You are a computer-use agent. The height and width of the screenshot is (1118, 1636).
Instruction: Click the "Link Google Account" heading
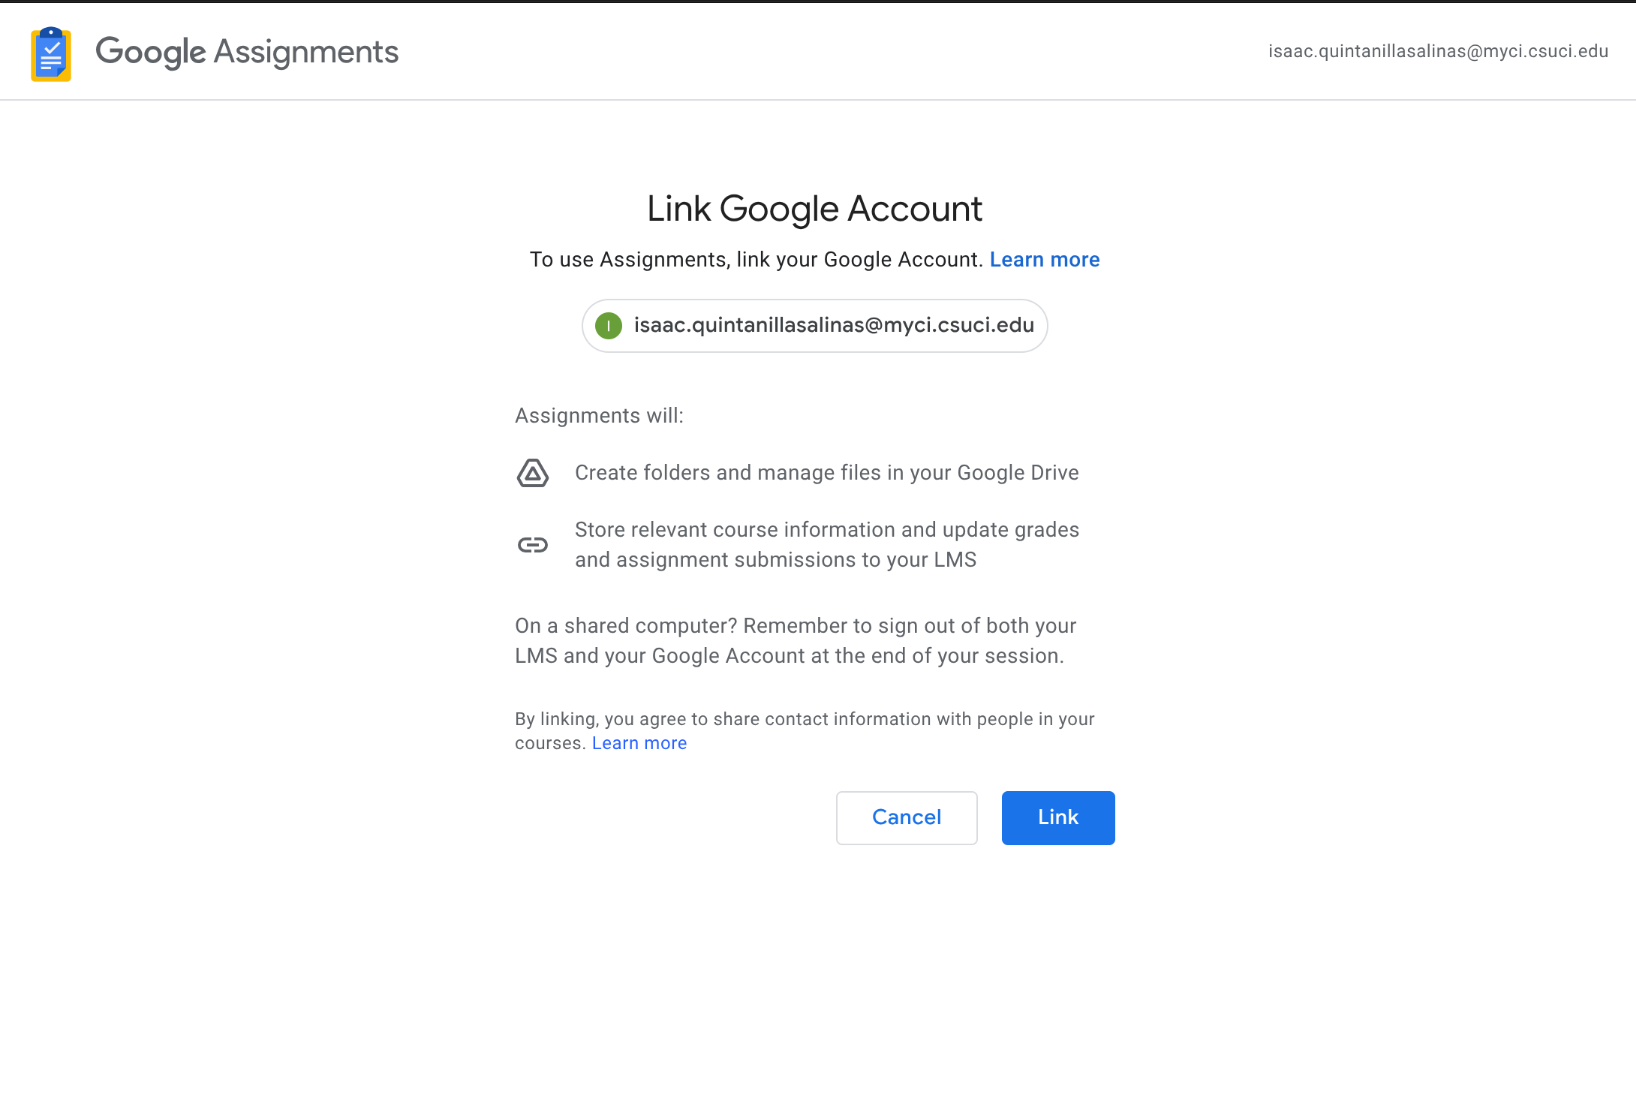pos(814,209)
